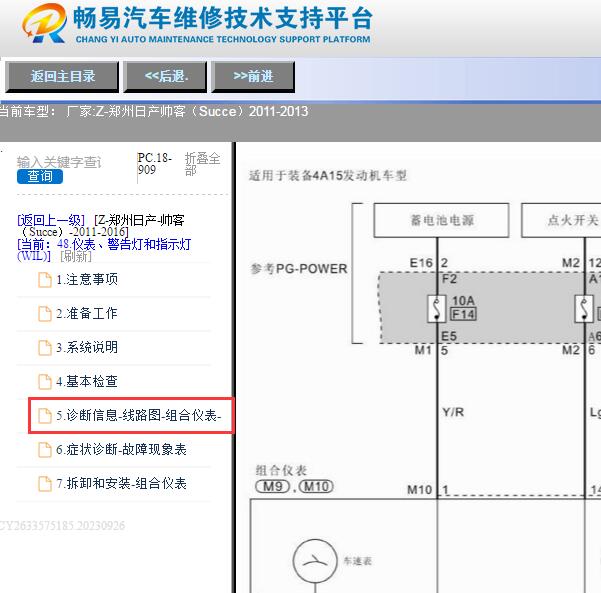Focus the keyword search input field
Viewport: 601px width, 593px height.
point(59,162)
